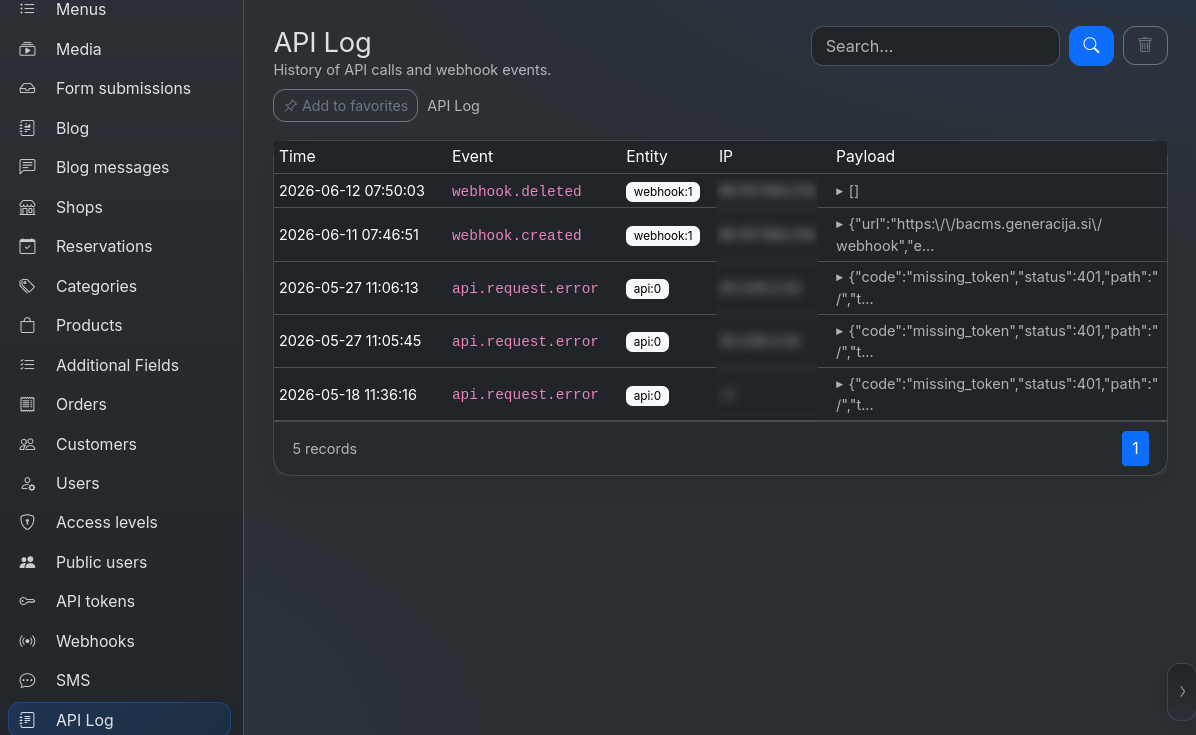Go to the Reservations page
The height and width of the screenshot is (735, 1196).
coord(104,246)
